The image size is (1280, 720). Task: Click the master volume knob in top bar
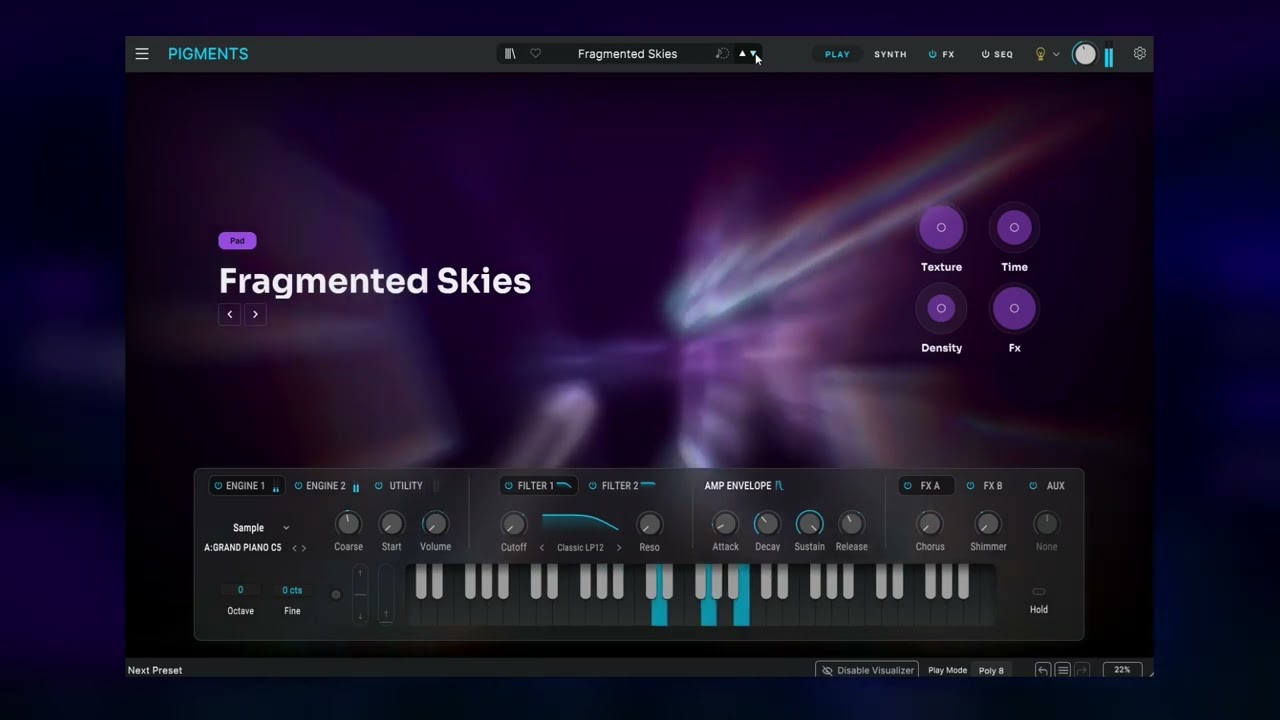coord(1085,54)
